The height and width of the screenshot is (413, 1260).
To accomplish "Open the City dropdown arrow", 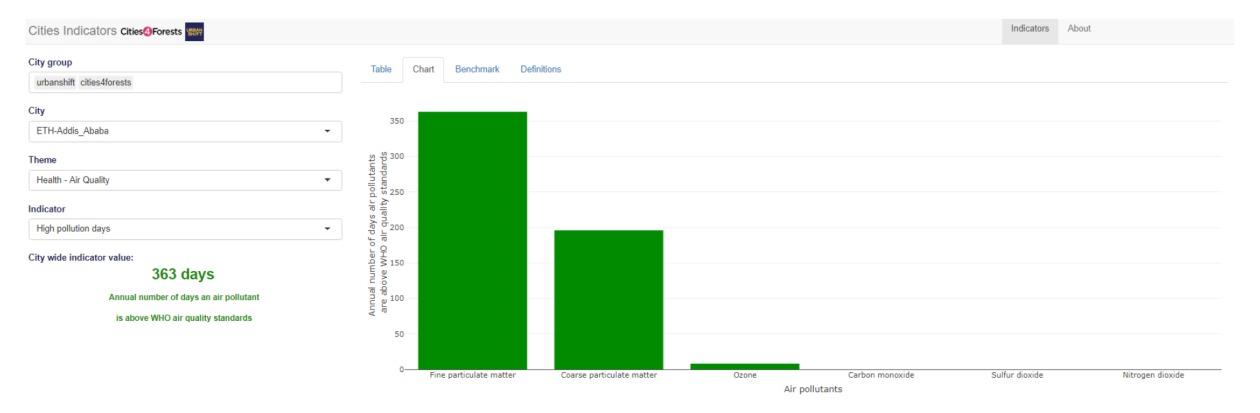I will [327, 131].
